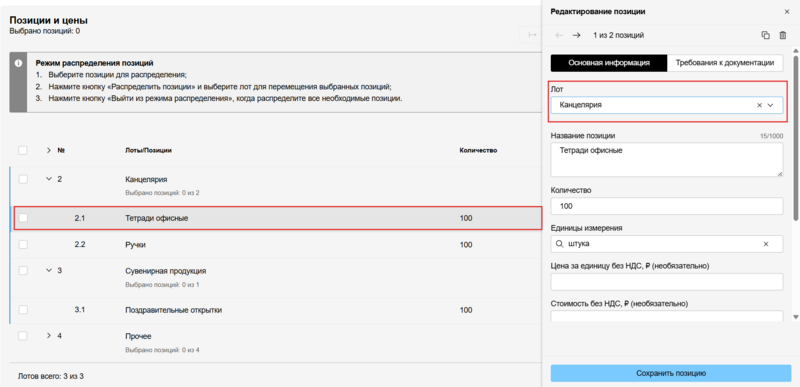Switch to Основная информация tab

[x=609, y=63]
